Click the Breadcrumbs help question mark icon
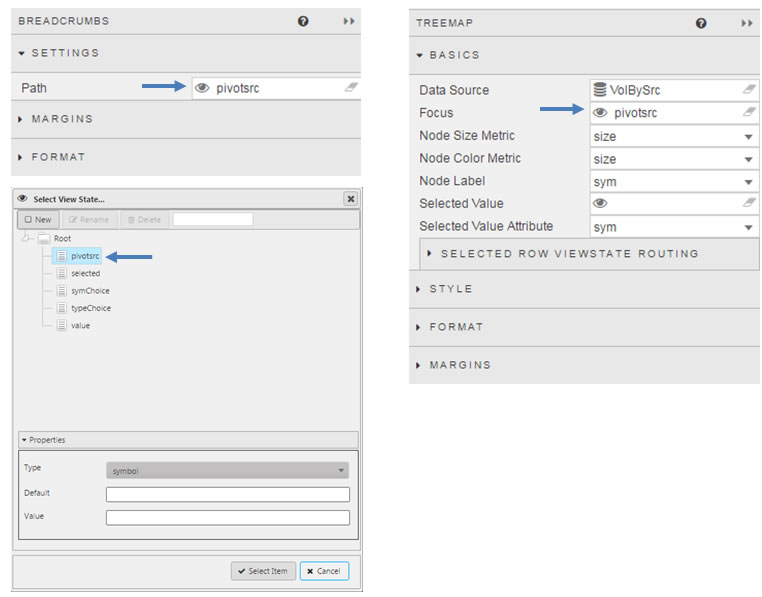This screenshot has height=597, width=762. tap(303, 21)
